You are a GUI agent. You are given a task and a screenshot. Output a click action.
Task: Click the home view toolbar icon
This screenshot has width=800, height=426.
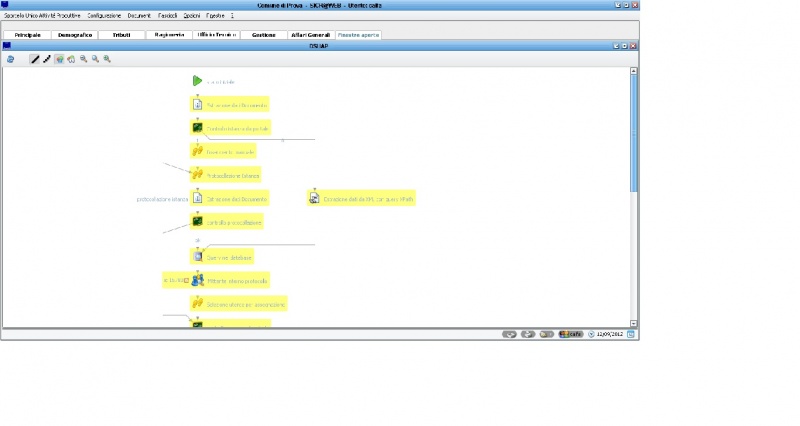tap(71, 59)
